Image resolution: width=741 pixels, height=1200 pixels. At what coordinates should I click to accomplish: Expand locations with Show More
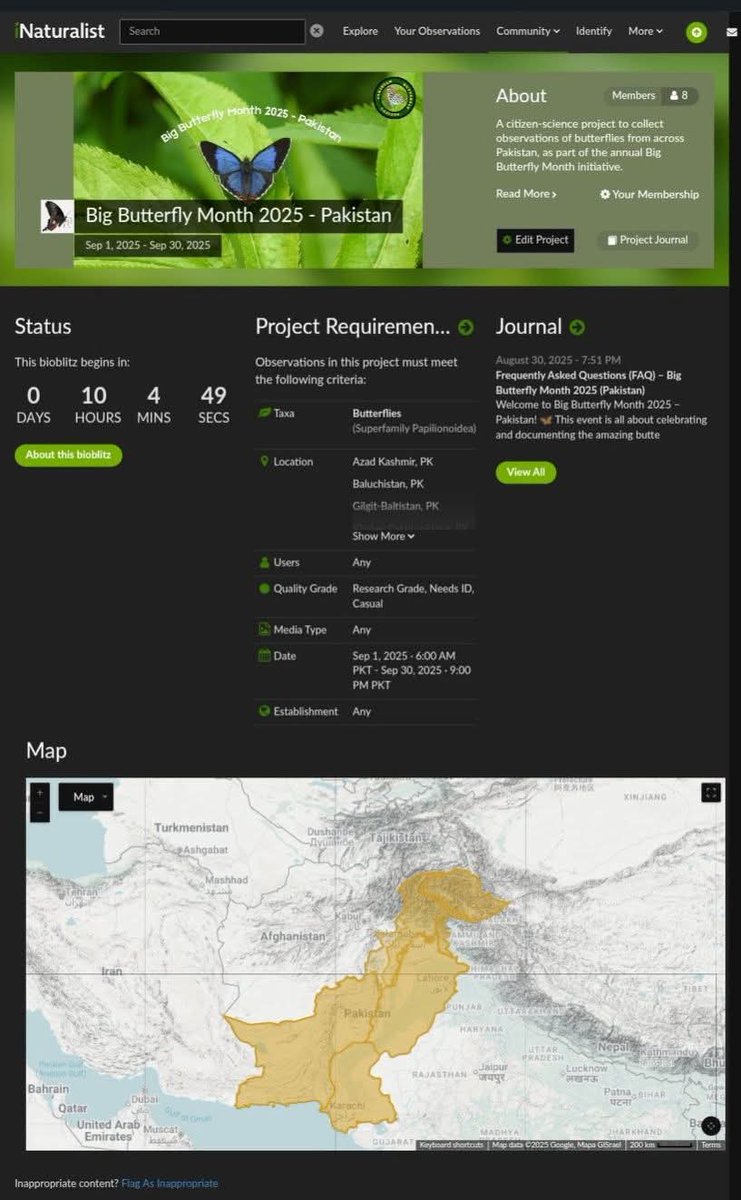click(x=383, y=536)
